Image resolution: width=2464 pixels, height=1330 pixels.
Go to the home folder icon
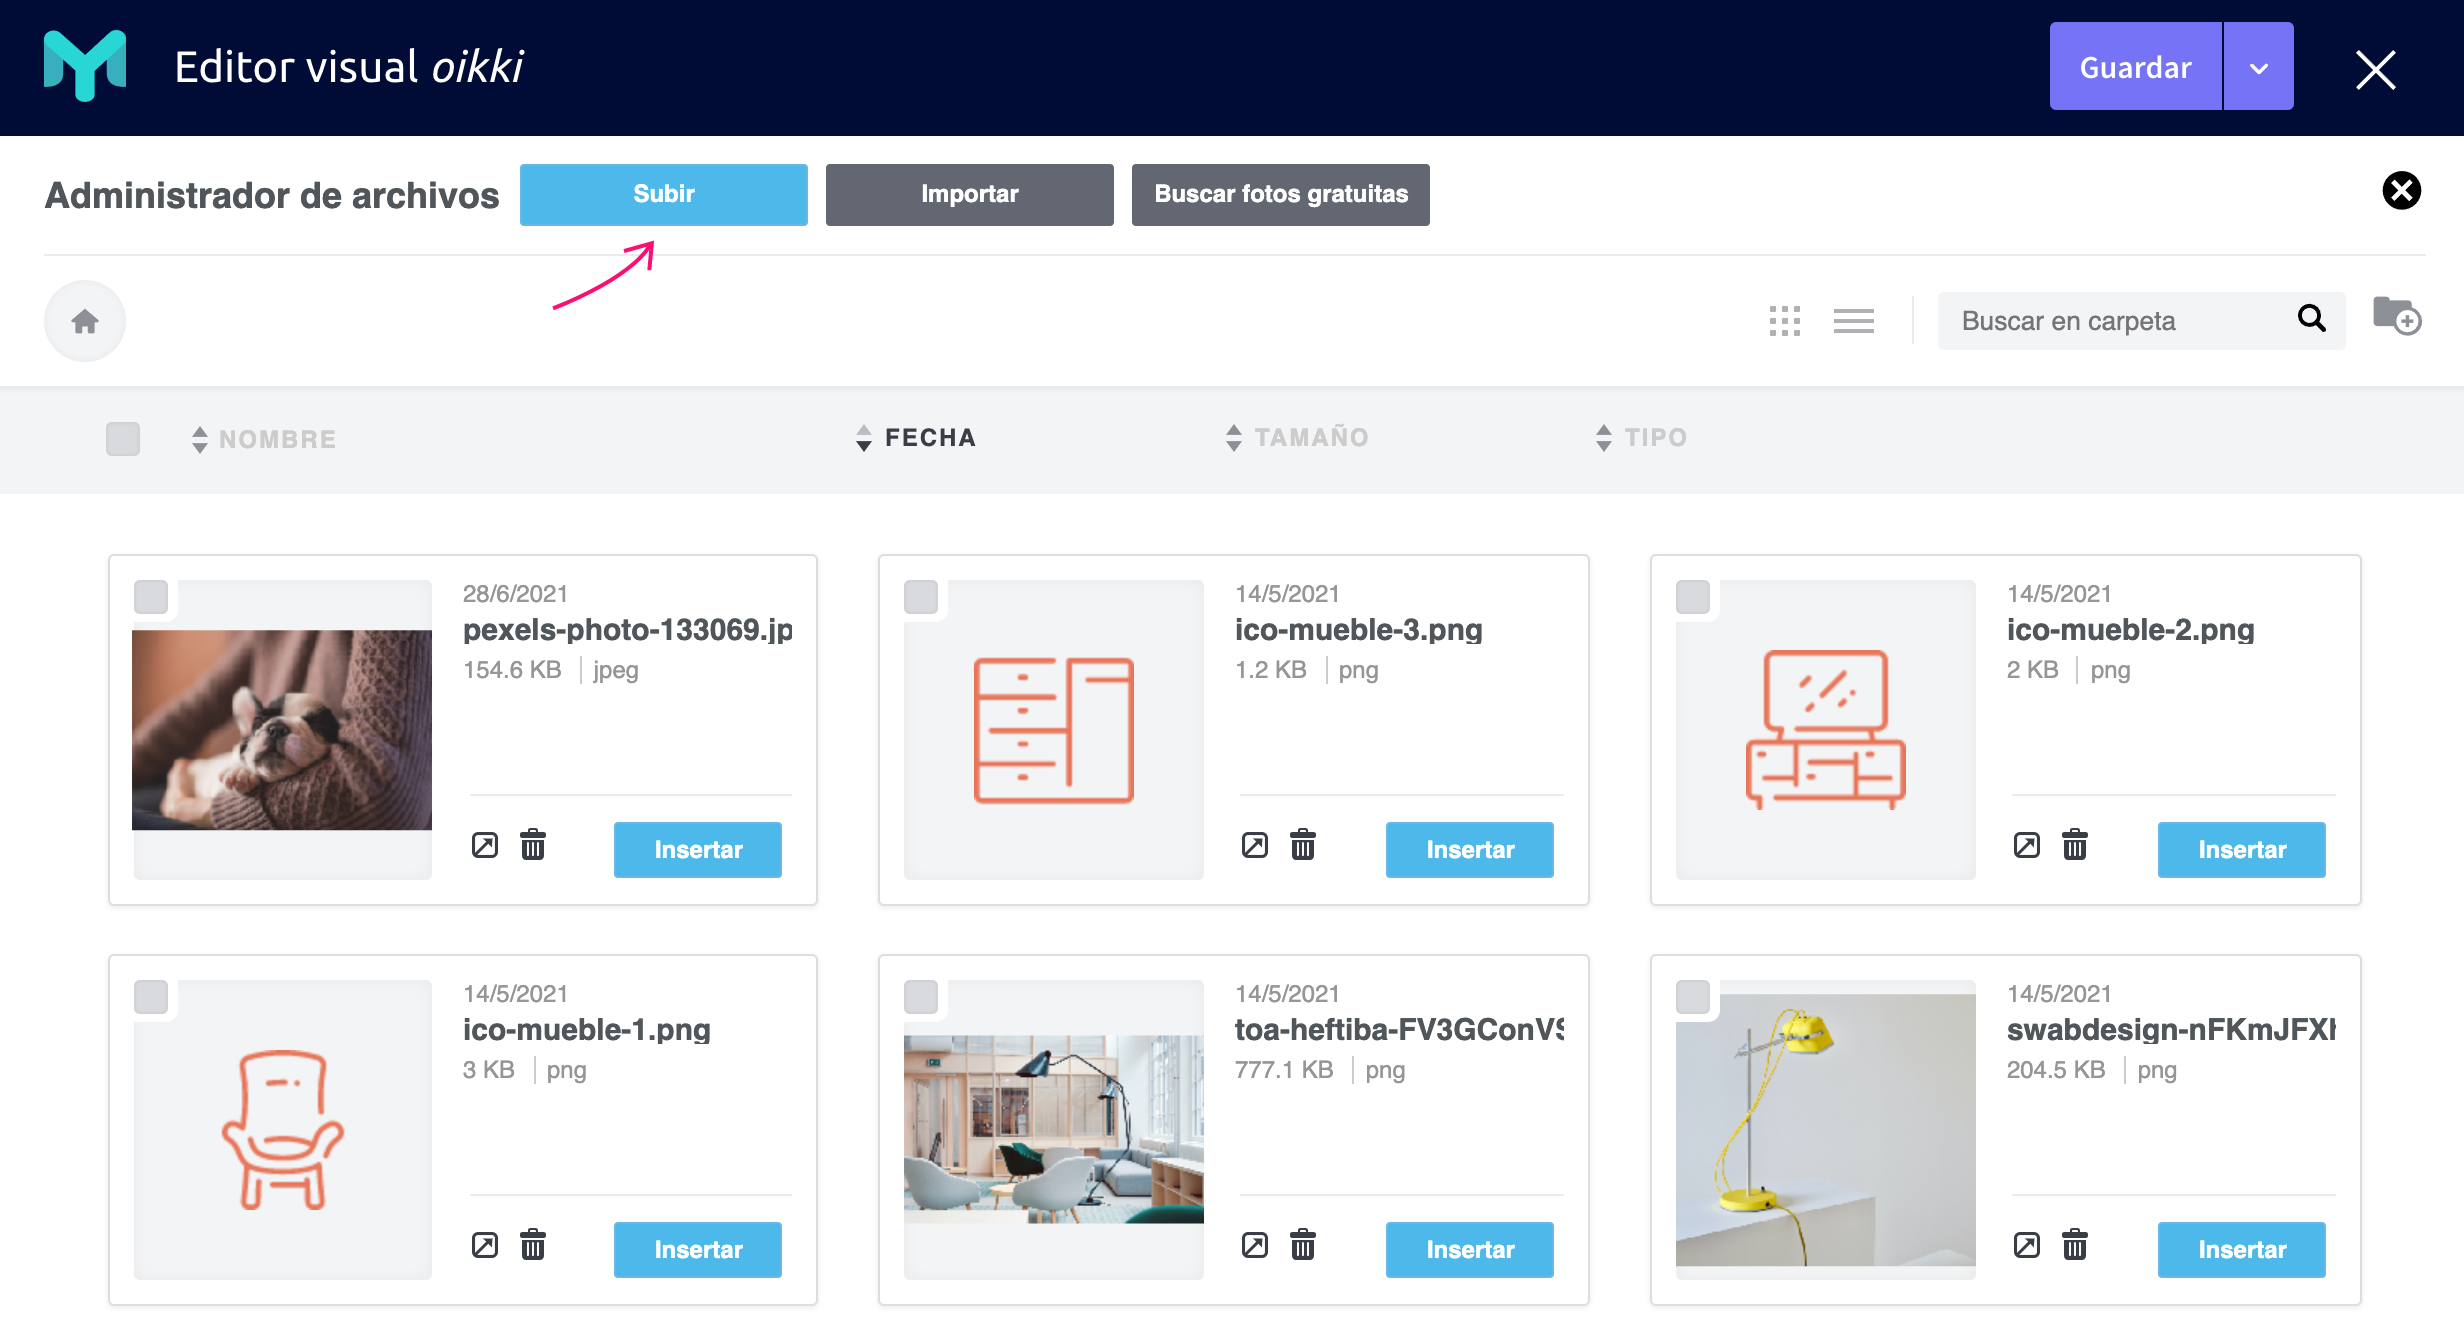[x=85, y=321]
